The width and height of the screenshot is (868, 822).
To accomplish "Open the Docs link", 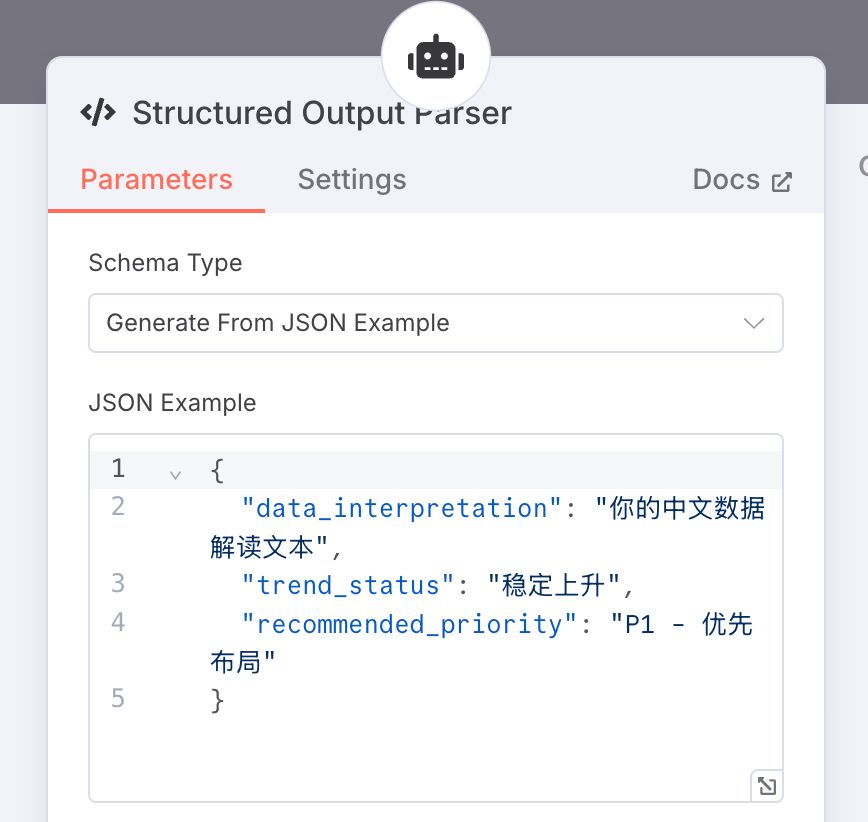I will coord(727,180).
